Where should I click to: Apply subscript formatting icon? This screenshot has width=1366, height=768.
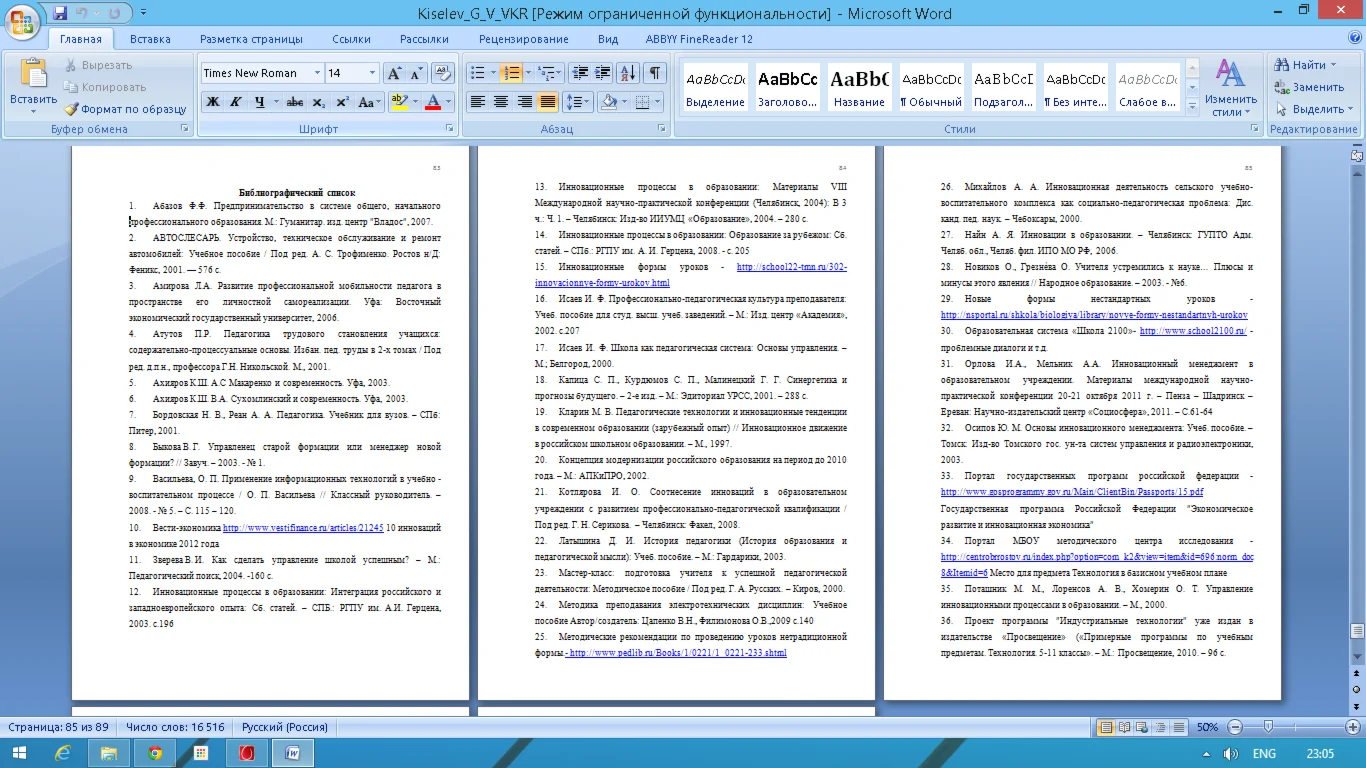pyautogui.click(x=319, y=102)
